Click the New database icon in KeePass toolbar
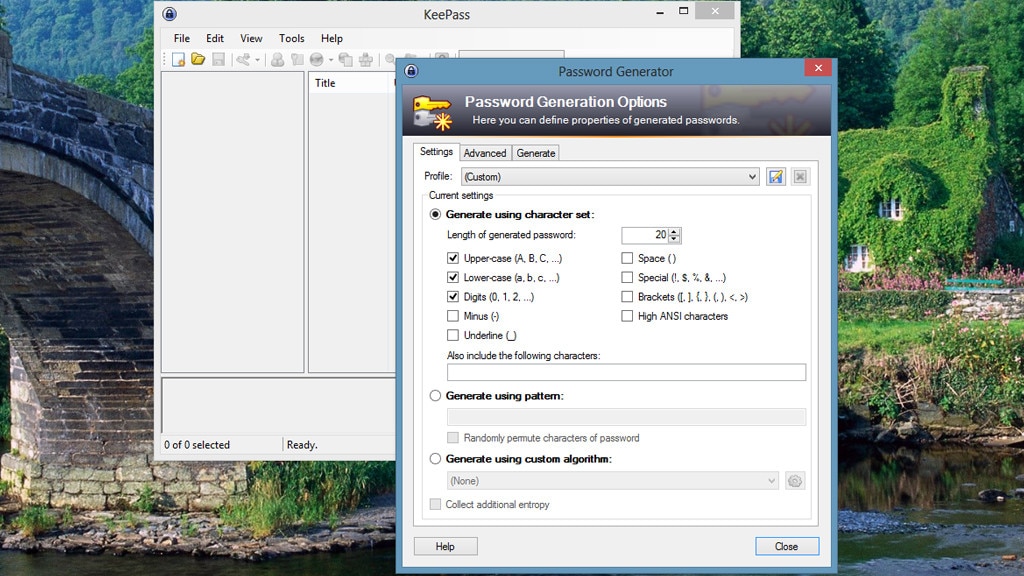 (178, 60)
